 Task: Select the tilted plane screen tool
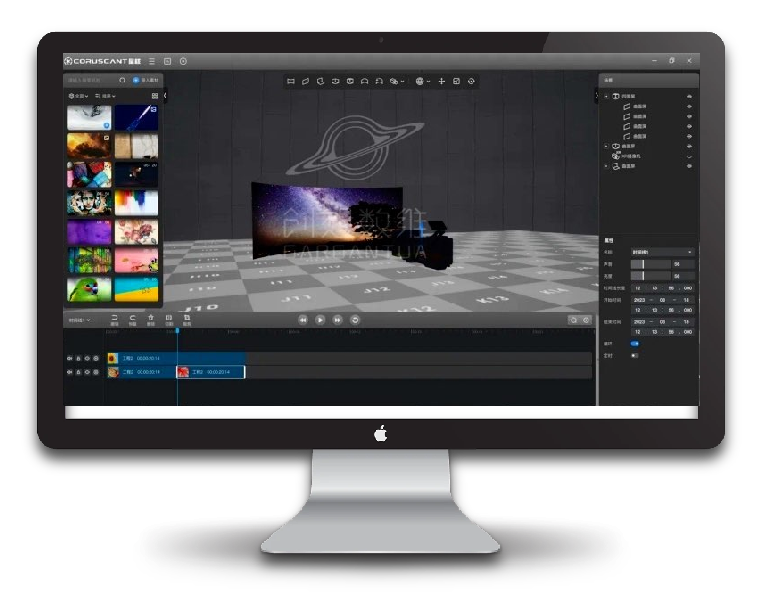pyautogui.click(x=305, y=81)
